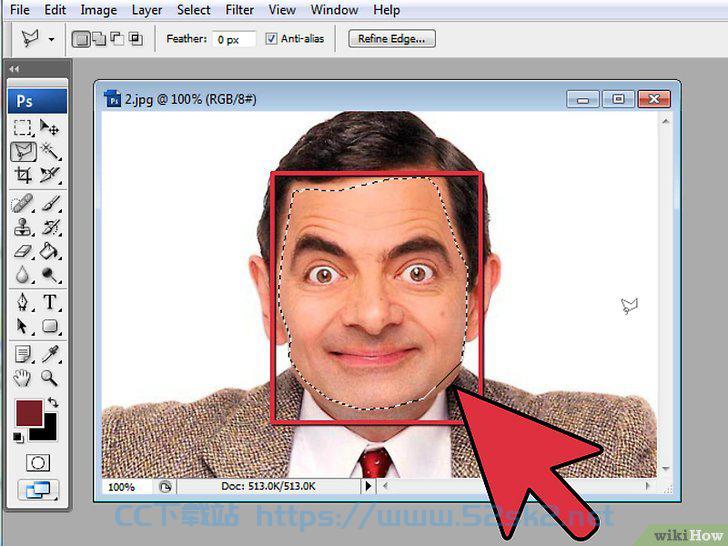Image resolution: width=728 pixels, height=546 pixels.
Task: Select the Move tool
Action: 49,128
